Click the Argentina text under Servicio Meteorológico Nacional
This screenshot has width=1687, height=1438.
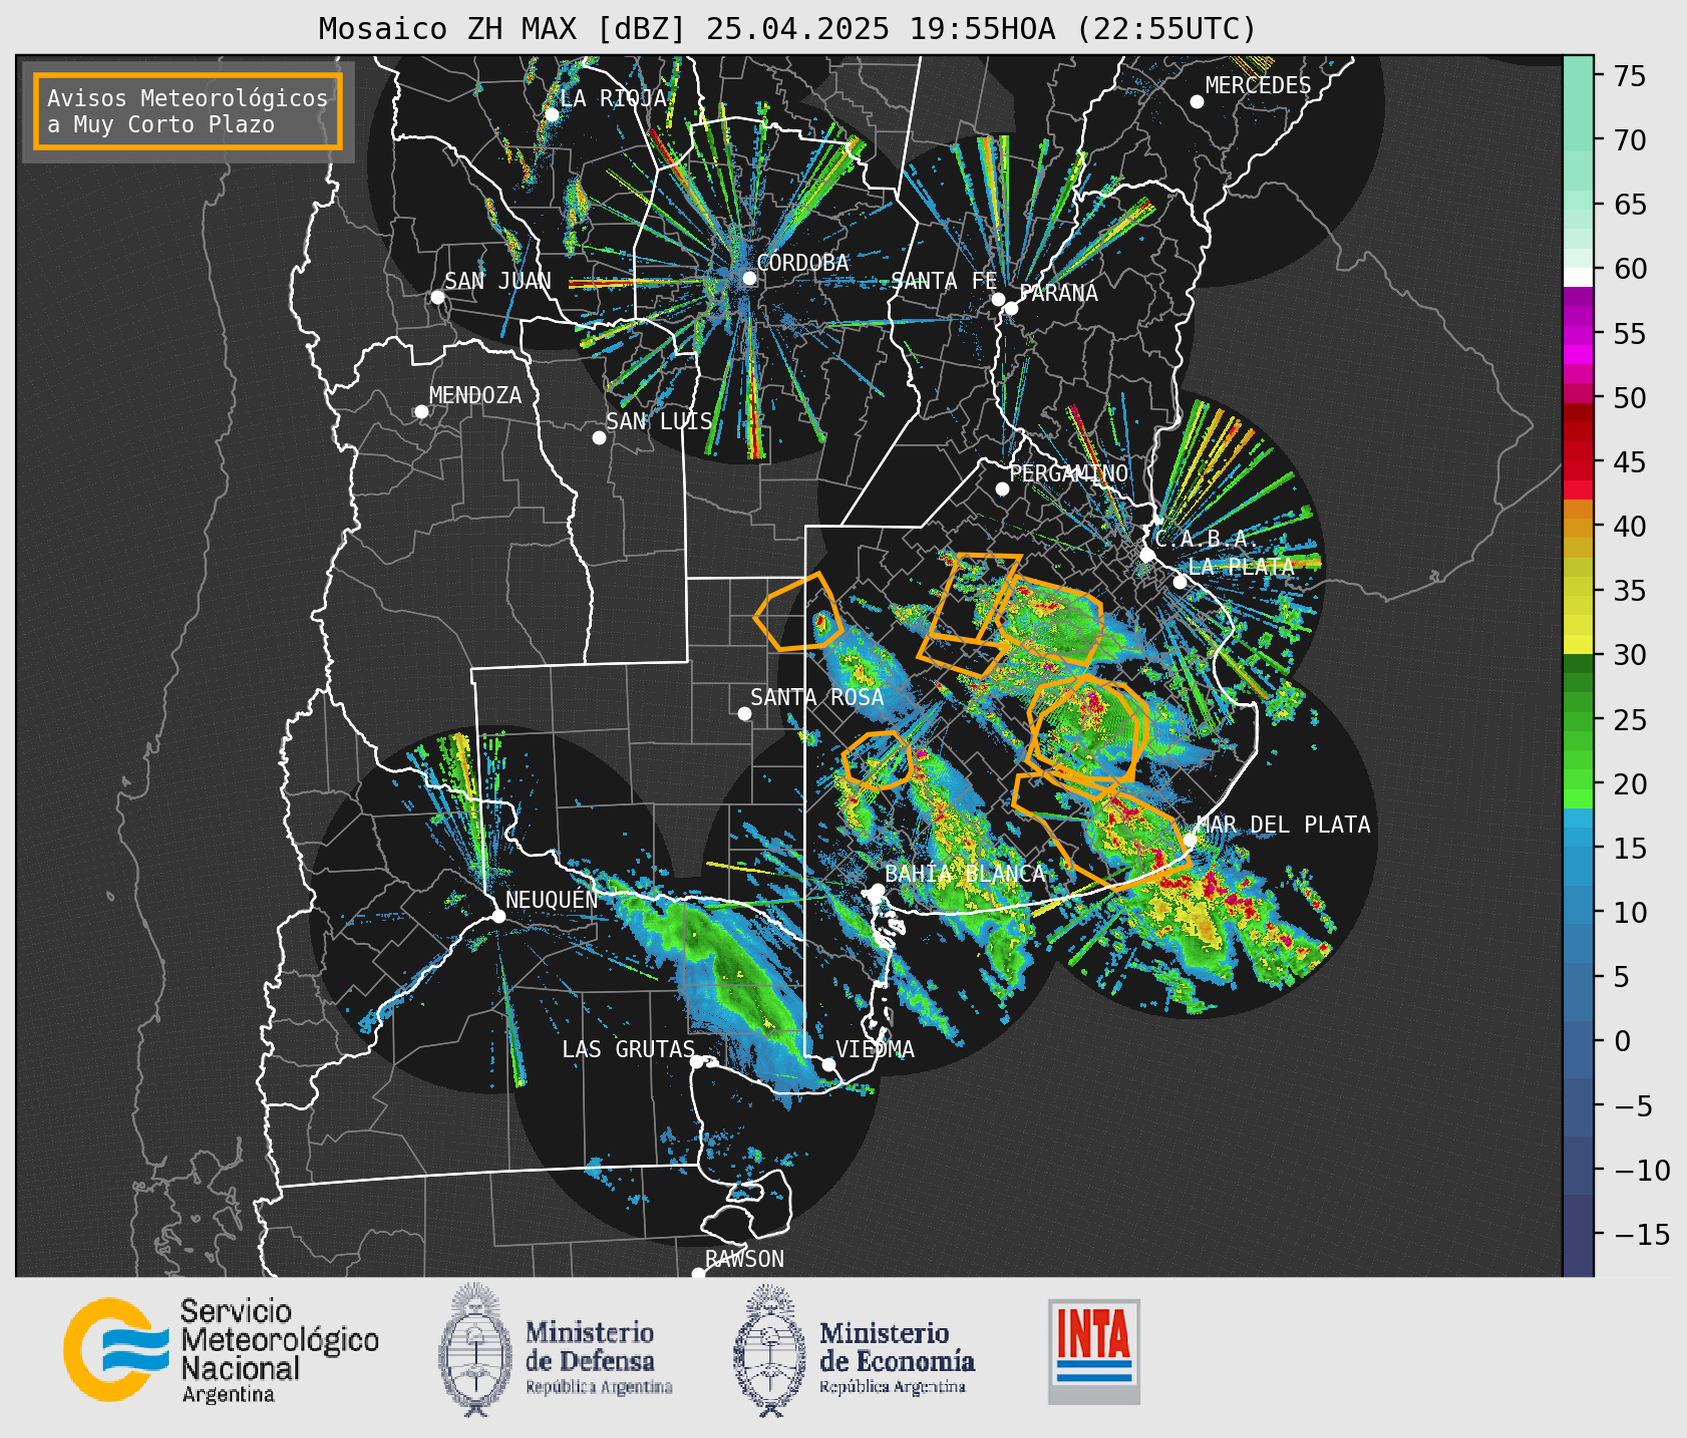[228, 1396]
